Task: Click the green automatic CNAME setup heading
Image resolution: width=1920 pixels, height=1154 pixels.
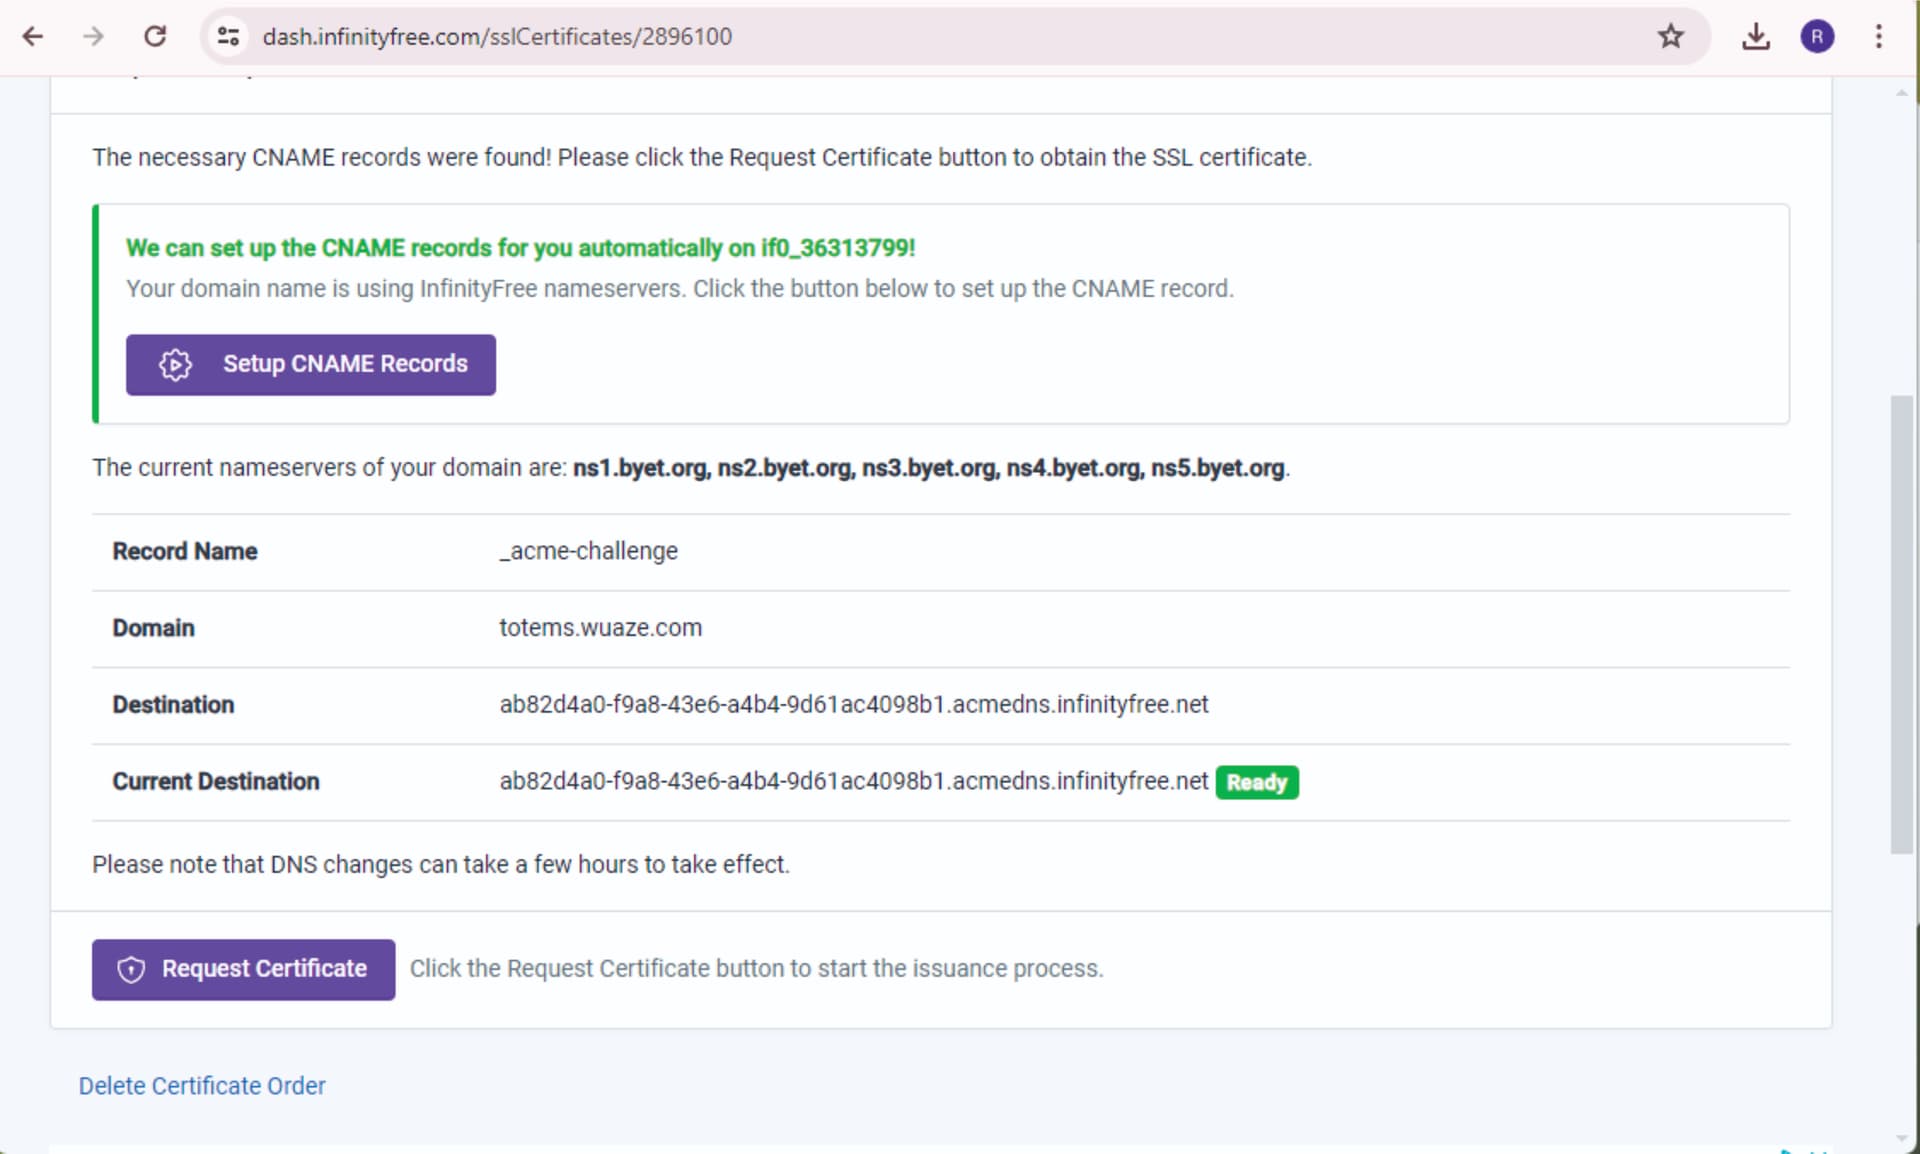Action: click(520, 248)
